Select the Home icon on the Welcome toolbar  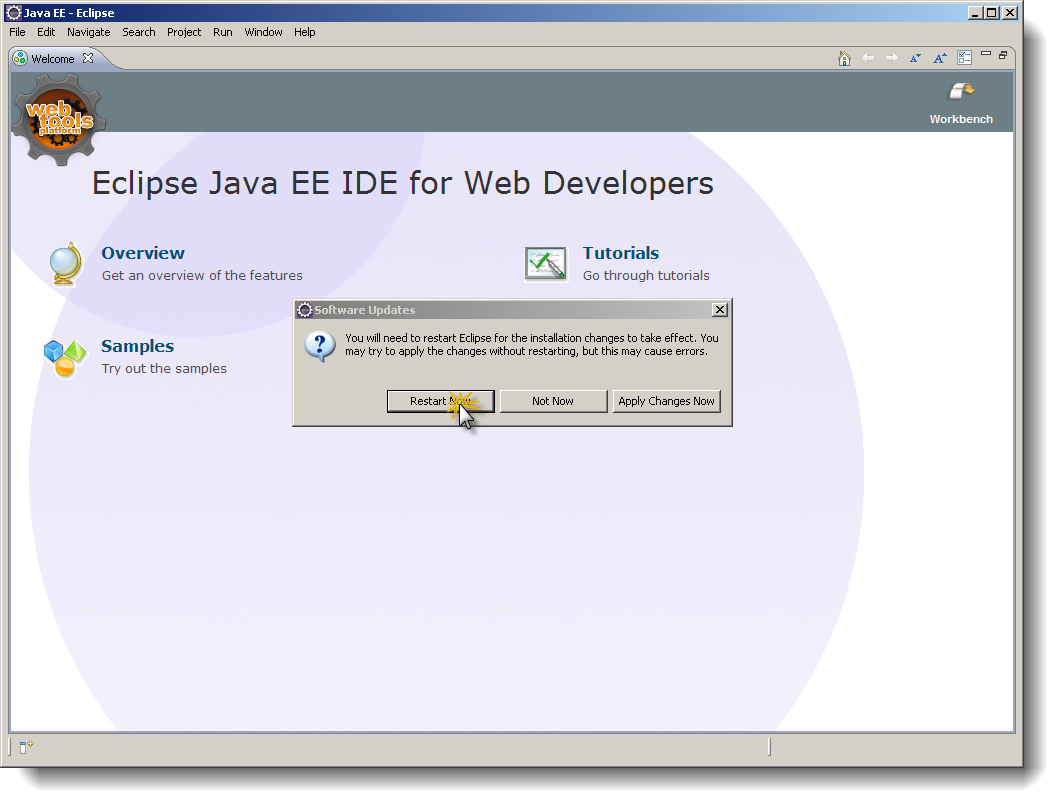tap(845, 58)
